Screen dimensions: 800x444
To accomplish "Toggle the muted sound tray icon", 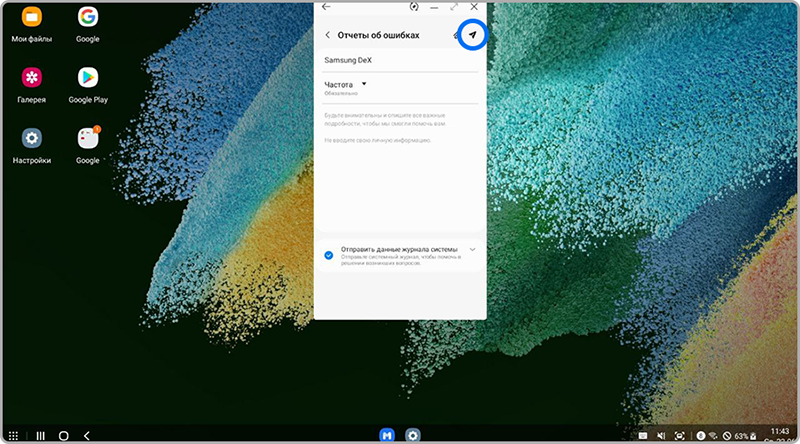I will pyautogui.click(x=661, y=435).
